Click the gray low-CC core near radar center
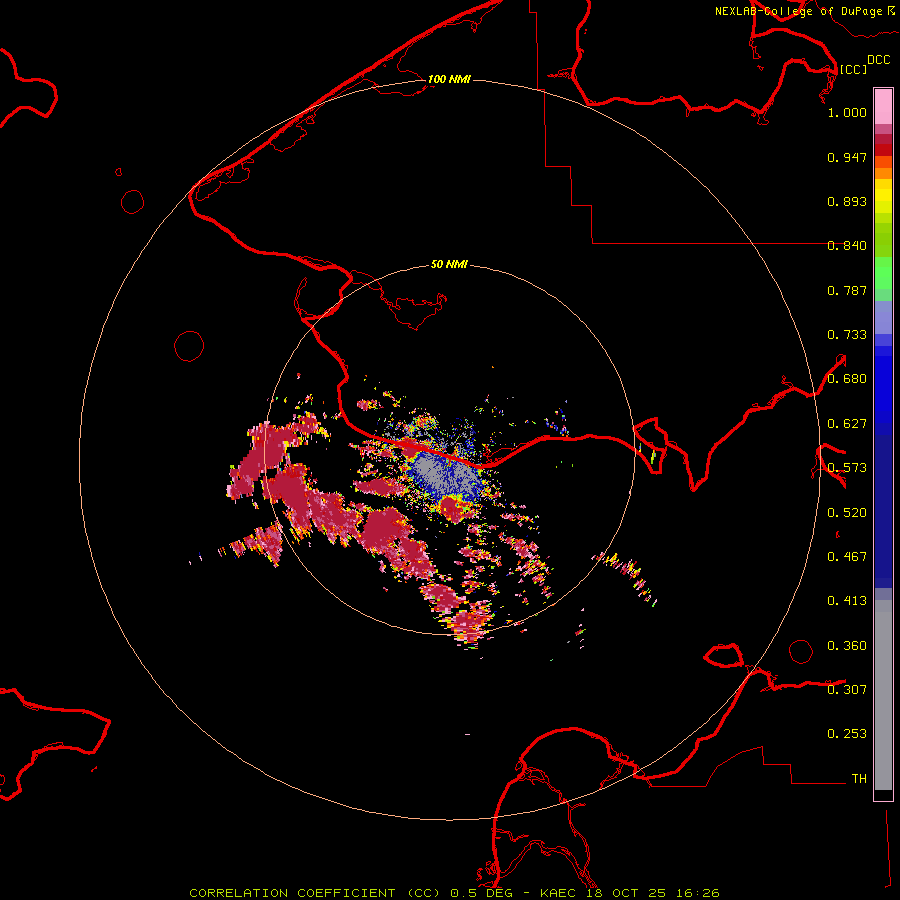 tap(443, 474)
